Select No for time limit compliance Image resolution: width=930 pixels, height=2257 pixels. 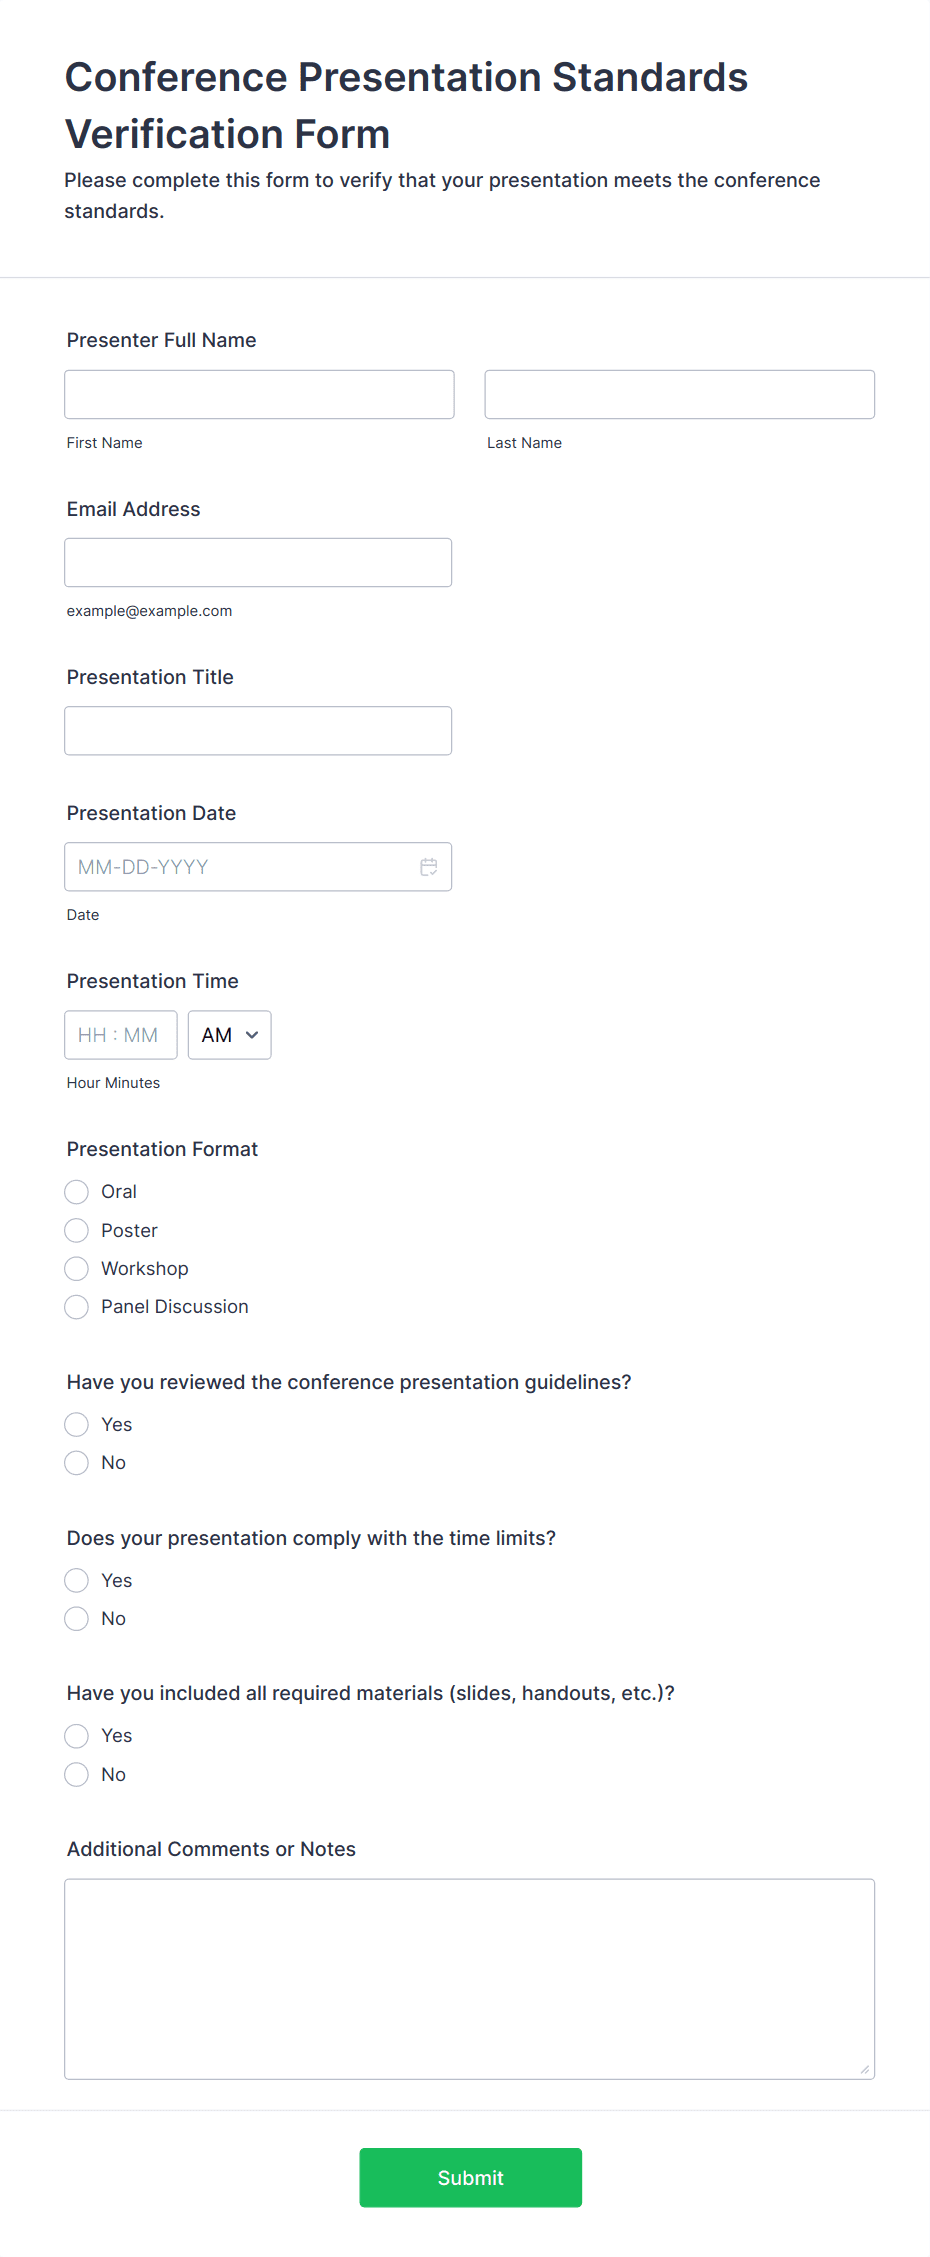click(76, 1618)
